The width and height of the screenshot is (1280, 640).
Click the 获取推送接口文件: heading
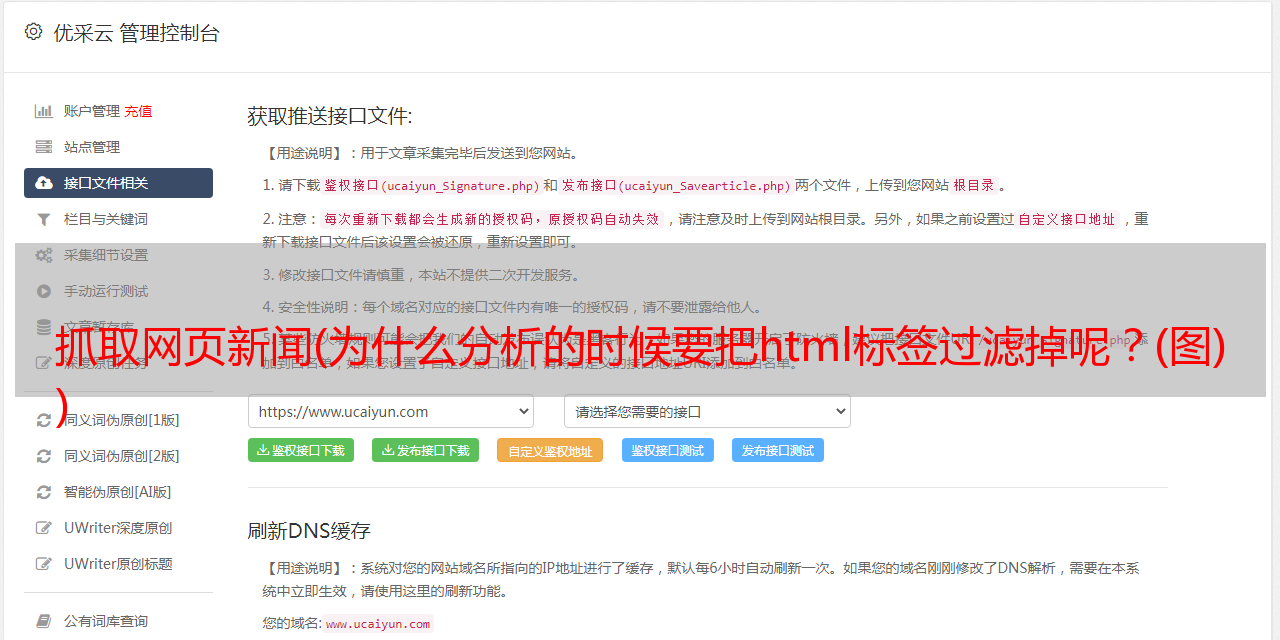click(330, 116)
